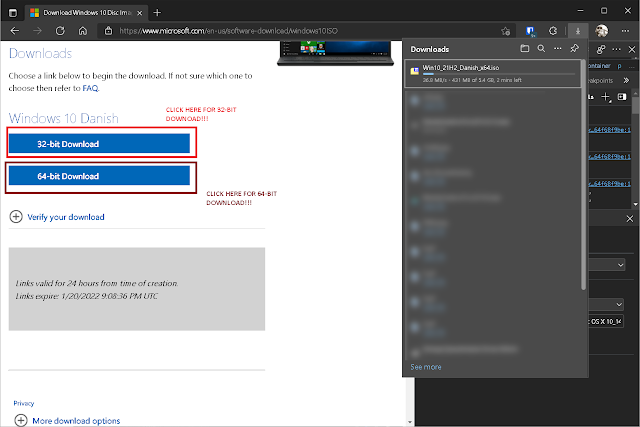This screenshot has width=640, height=427.
Task: Open DevTools customize menu dots
Action: coord(617,49)
